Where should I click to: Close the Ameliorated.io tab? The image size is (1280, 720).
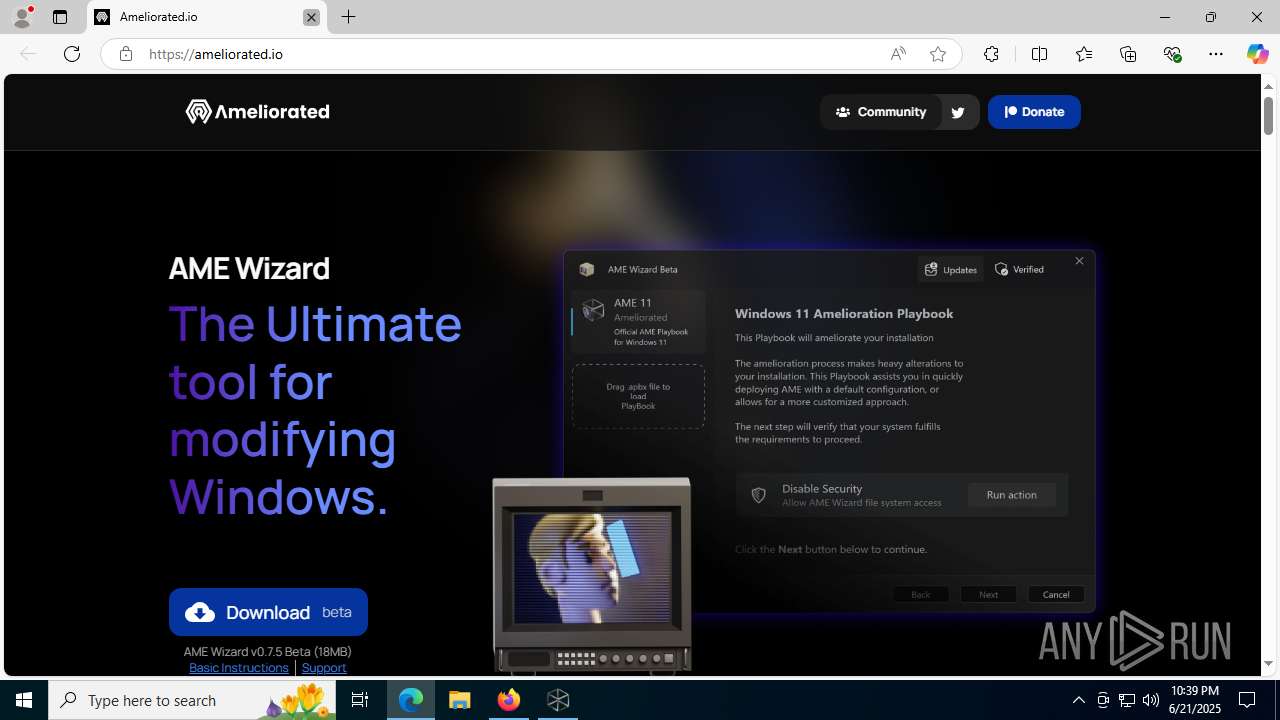(311, 17)
